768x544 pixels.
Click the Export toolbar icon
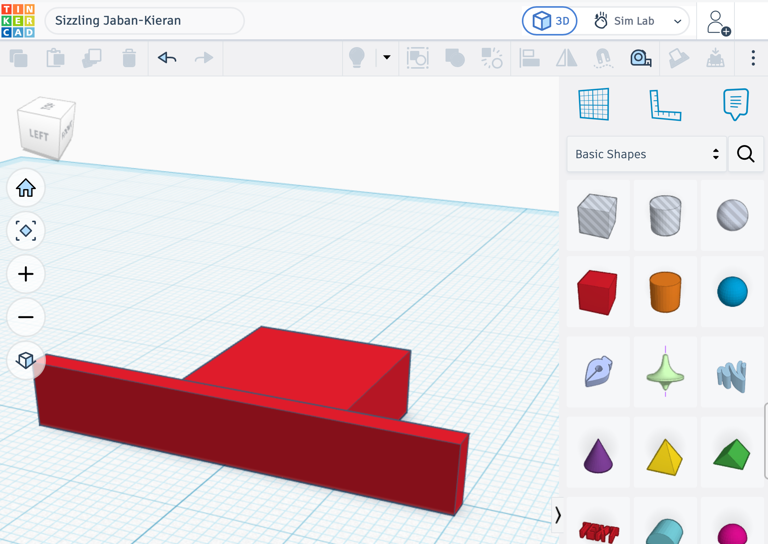(x=716, y=58)
